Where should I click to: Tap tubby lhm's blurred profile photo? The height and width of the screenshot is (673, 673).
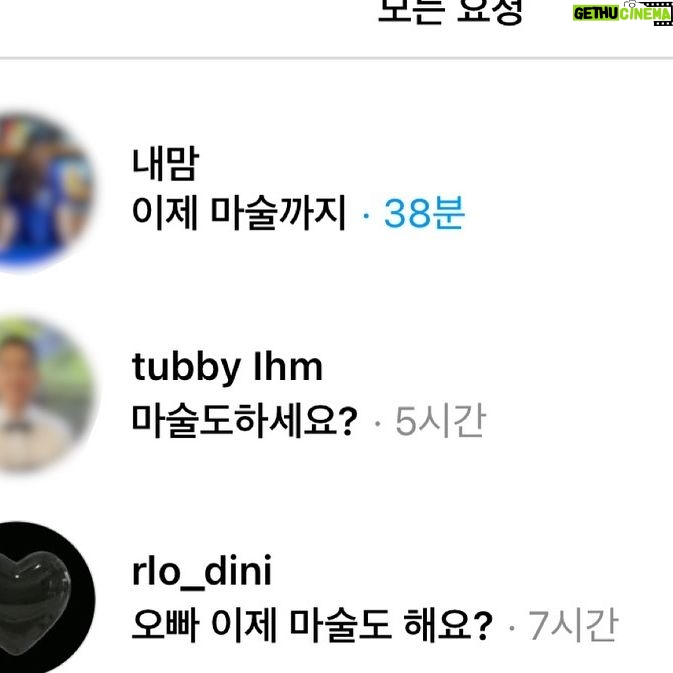[x=45, y=394]
